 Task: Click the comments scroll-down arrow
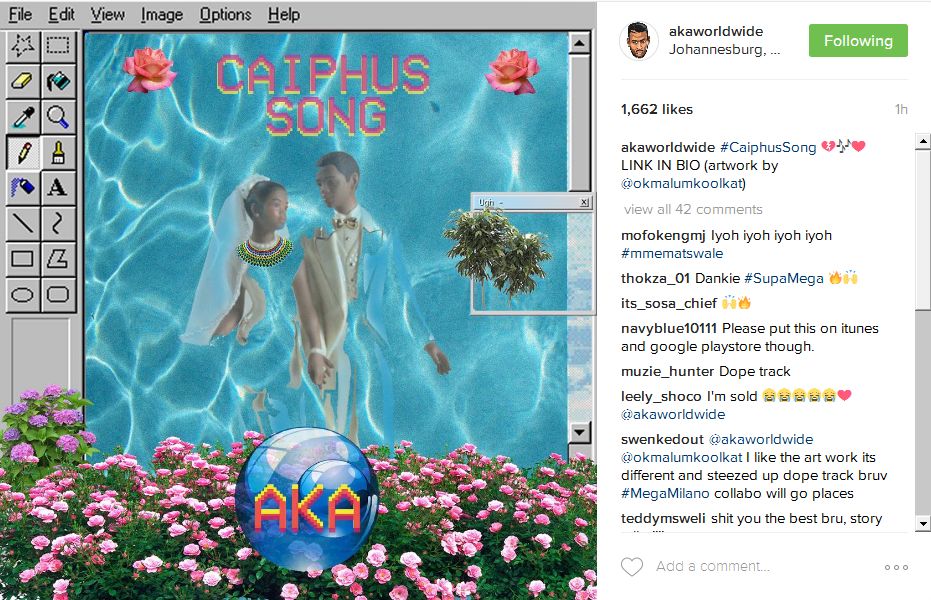923,523
